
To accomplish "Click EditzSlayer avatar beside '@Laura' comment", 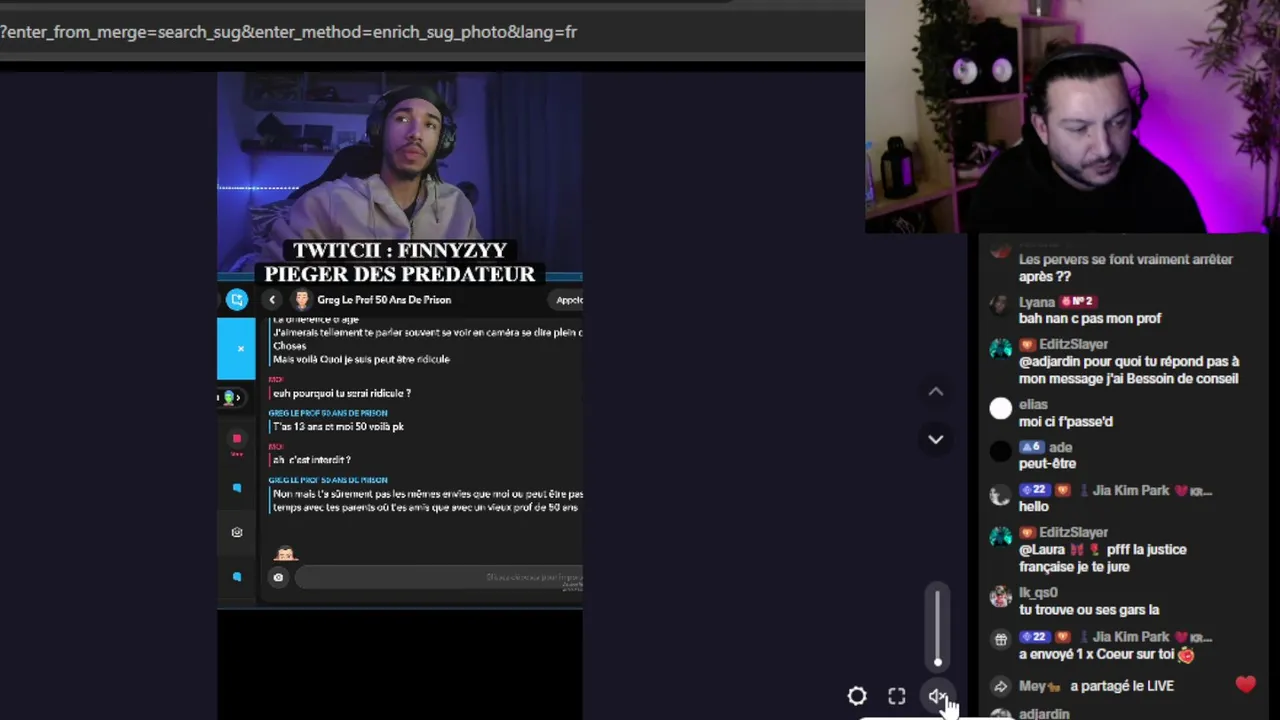I will tap(1001, 537).
